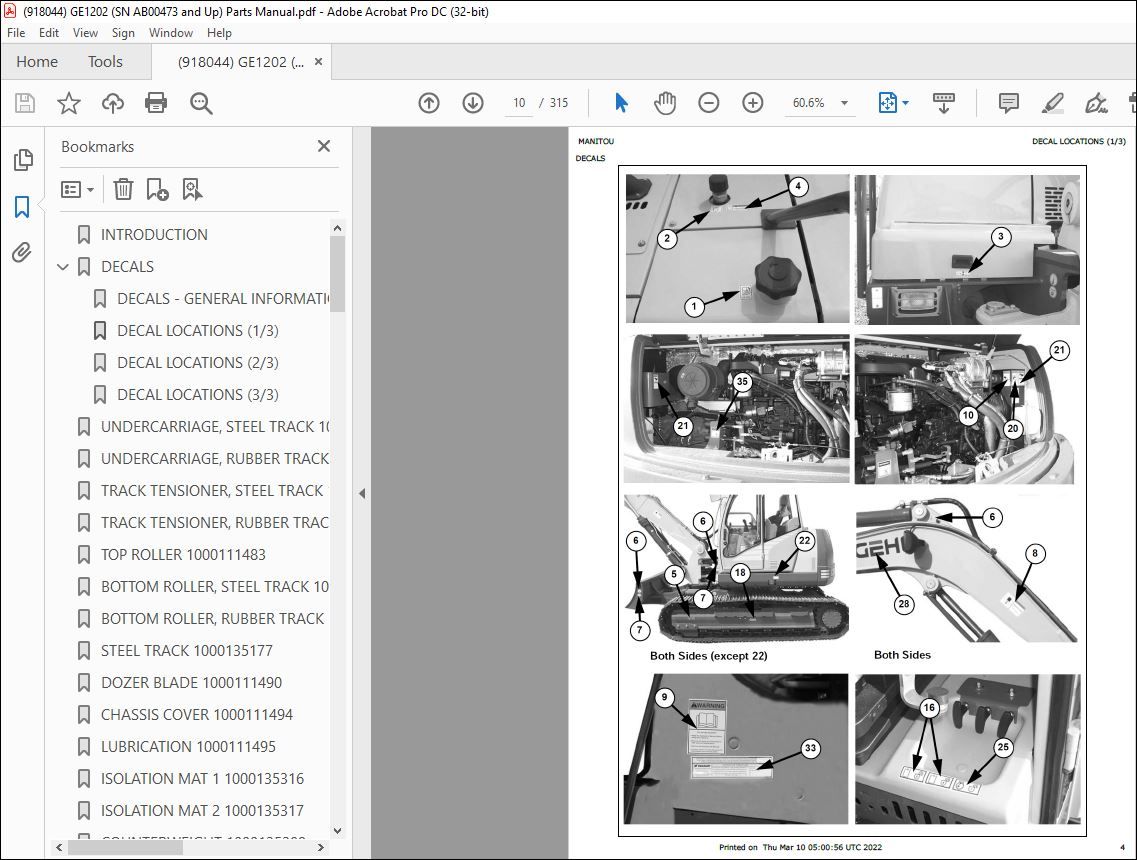1137x860 pixels.
Task: Close the Bookmarks panel
Action: pos(323,146)
